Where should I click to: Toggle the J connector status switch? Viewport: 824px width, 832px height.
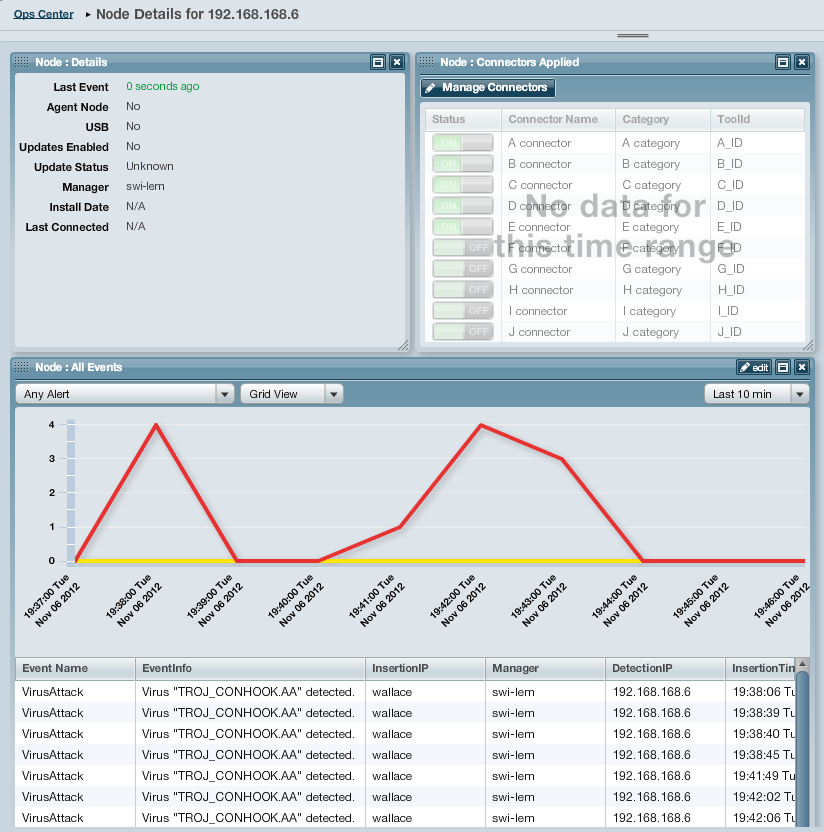tap(463, 332)
